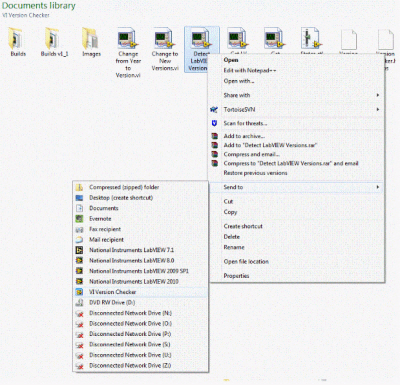Click the LabVIEW 8.0 icon
The width and height of the screenshot is (400, 385).
tap(79, 261)
